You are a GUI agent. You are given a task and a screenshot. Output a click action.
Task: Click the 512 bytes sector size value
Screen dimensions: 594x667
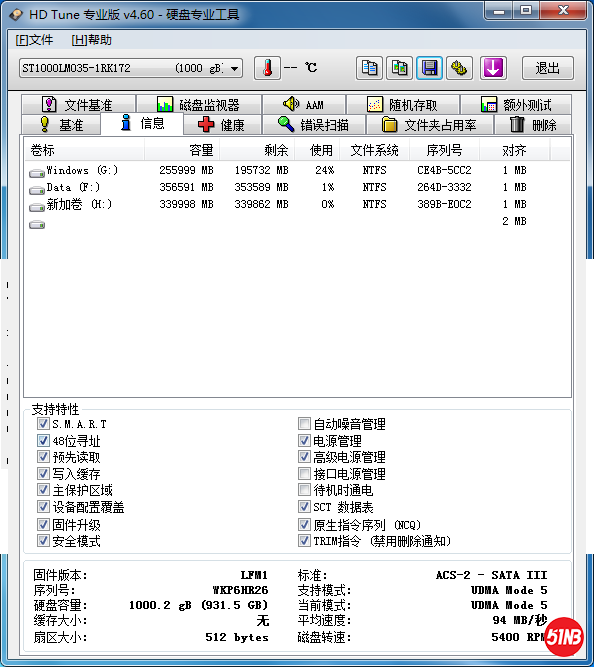237,637
